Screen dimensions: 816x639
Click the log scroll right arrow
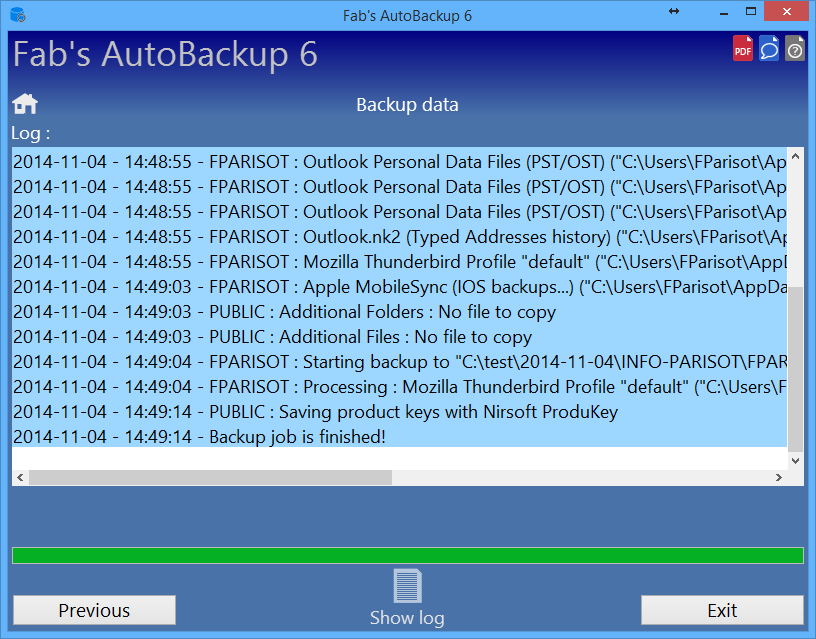coord(779,478)
